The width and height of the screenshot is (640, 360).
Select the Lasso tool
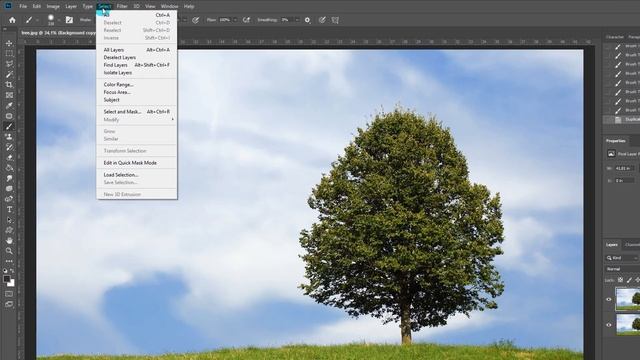pyautogui.click(x=9, y=64)
